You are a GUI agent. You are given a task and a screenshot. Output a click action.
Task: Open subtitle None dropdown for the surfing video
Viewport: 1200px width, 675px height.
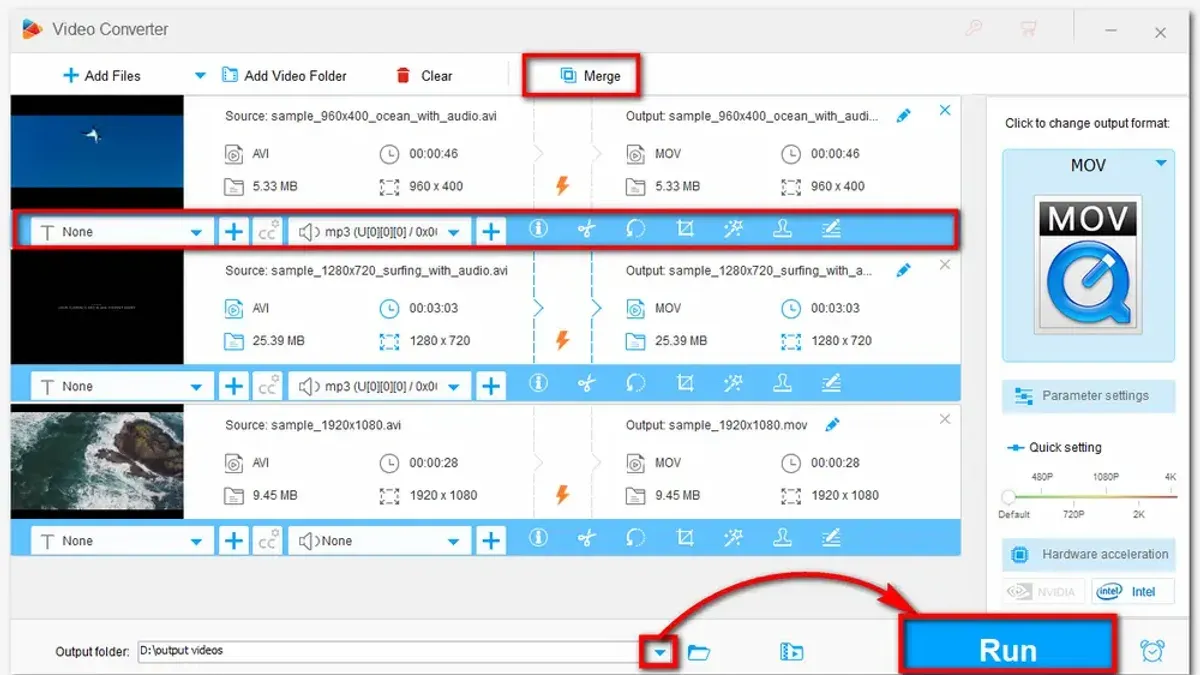(122, 386)
